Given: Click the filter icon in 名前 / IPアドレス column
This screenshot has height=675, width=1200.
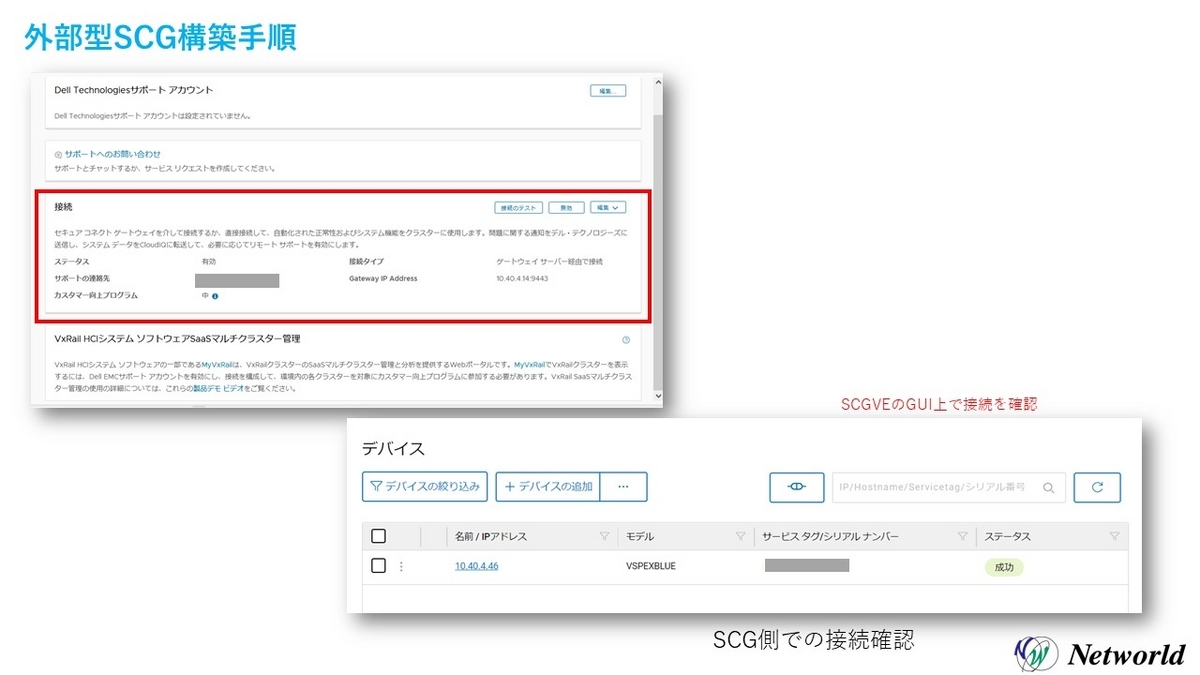Looking at the screenshot, I should pyautogui.click(x=604, y=537).
